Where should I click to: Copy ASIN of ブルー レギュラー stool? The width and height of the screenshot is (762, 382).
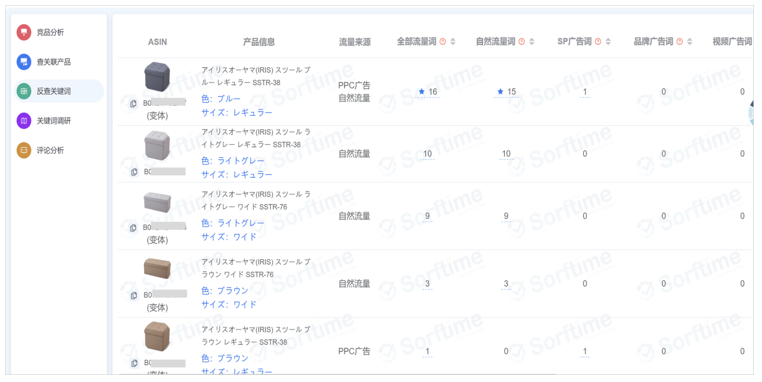click(134, 104)
